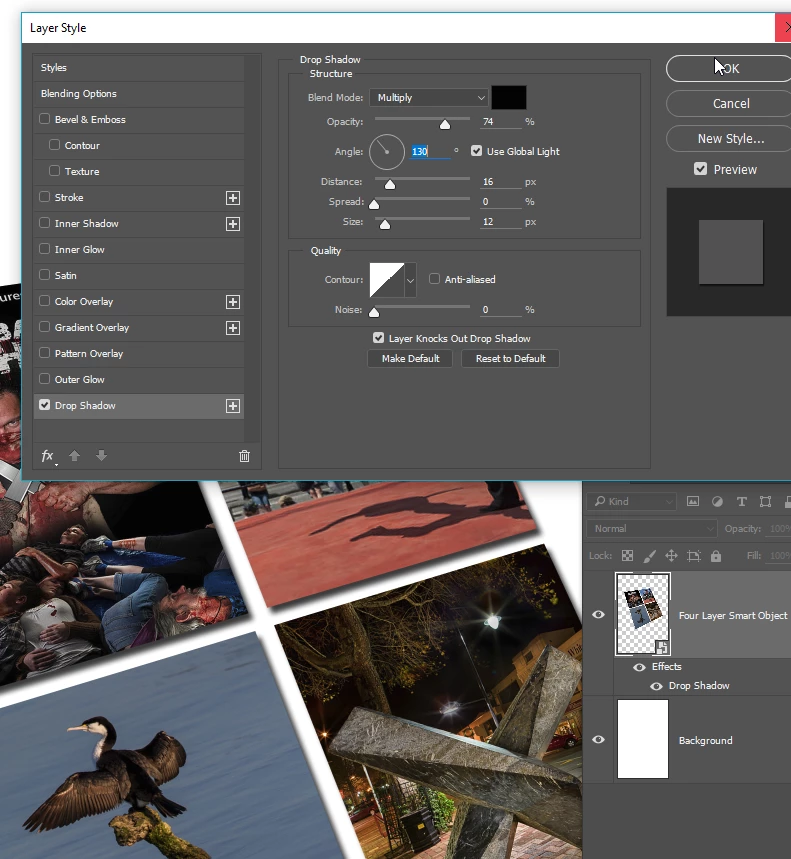
Task: Click the Noise slider handle
Action: point(374,312)
